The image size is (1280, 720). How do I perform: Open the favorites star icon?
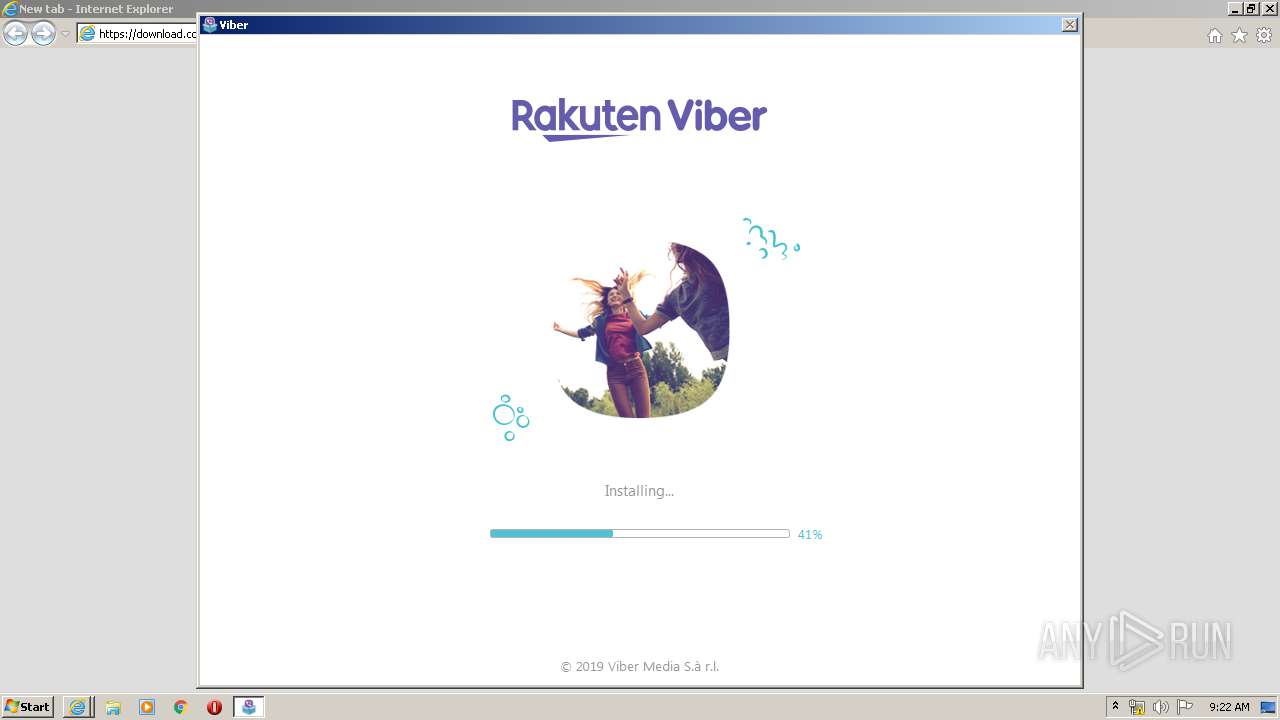pyautogui.click(x=1239, y=35)
